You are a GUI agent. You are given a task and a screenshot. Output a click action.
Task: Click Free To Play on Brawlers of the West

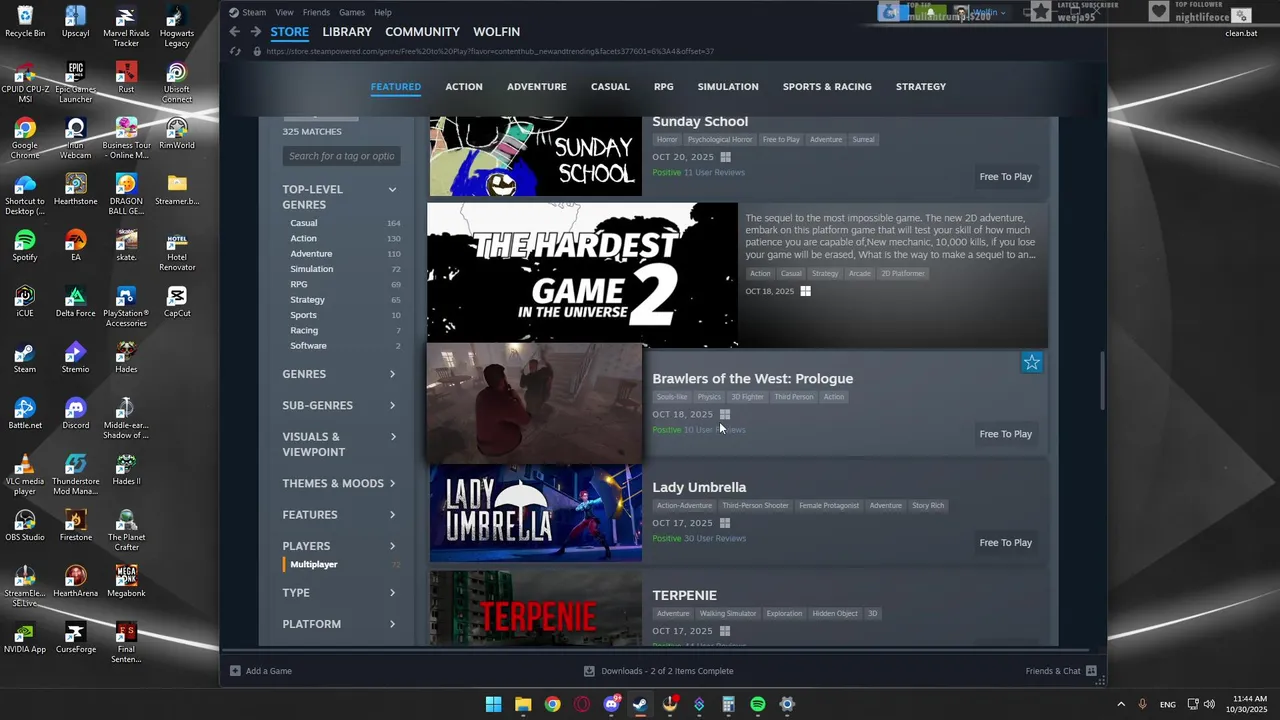tap(1005, 434)
